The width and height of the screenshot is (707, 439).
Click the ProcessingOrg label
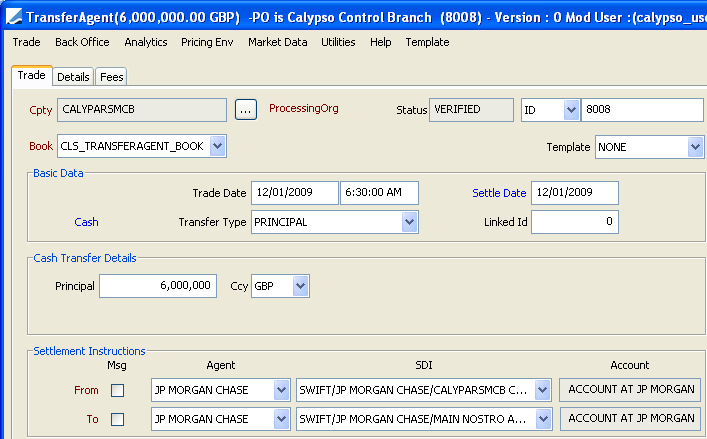[303, 109]
